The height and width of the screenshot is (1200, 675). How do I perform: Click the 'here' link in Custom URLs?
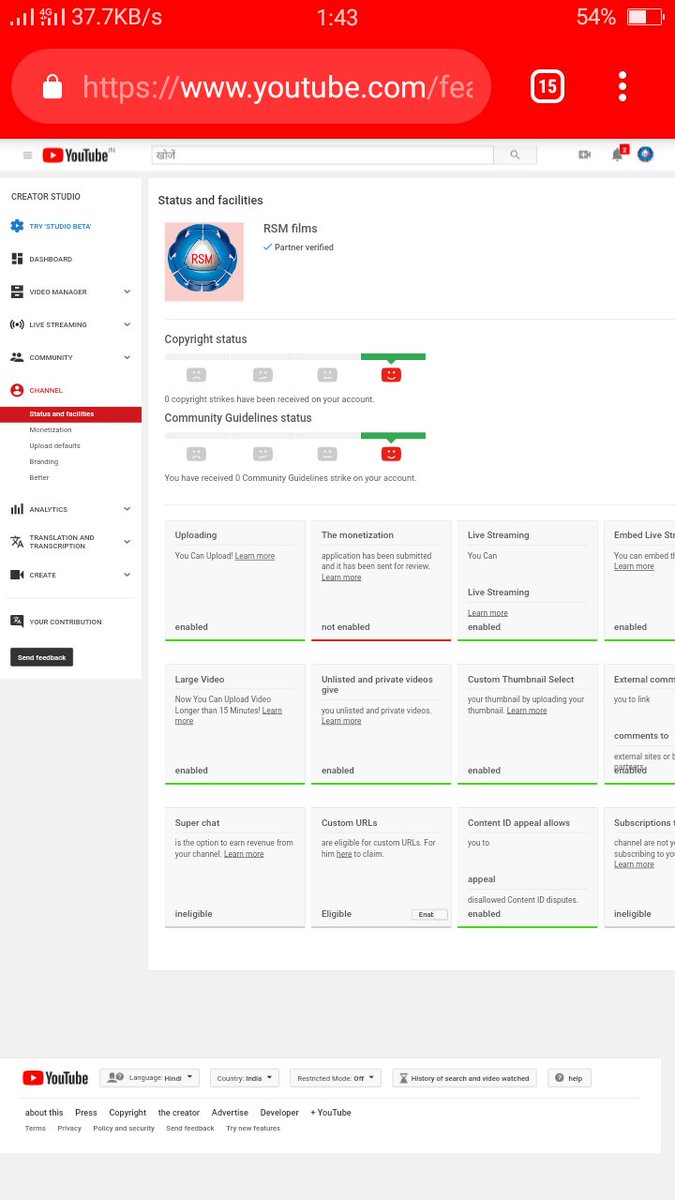pyautogui.click(x=344, y=854)
